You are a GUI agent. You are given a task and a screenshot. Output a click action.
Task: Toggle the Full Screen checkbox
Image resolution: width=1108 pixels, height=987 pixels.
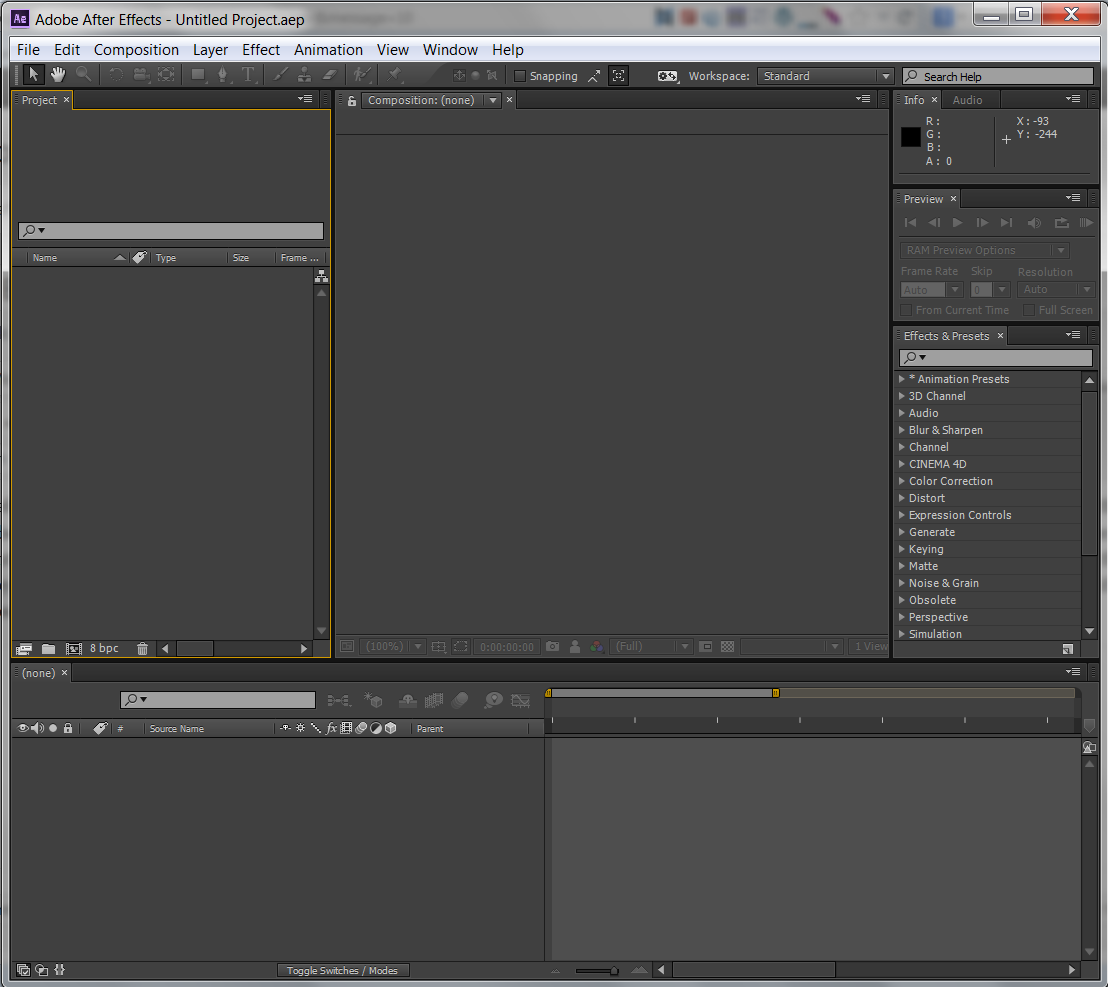pos(1029,310)
